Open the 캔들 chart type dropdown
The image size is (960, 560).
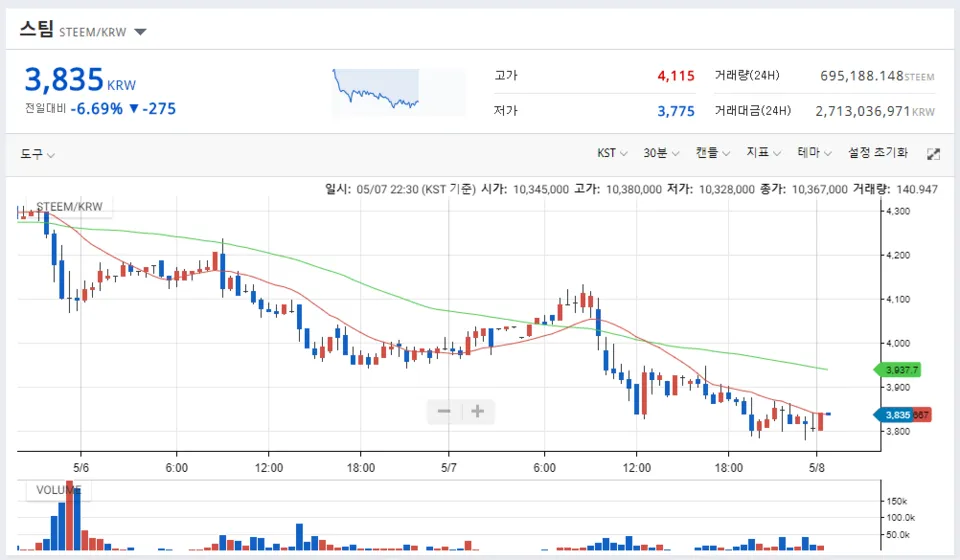712,152
